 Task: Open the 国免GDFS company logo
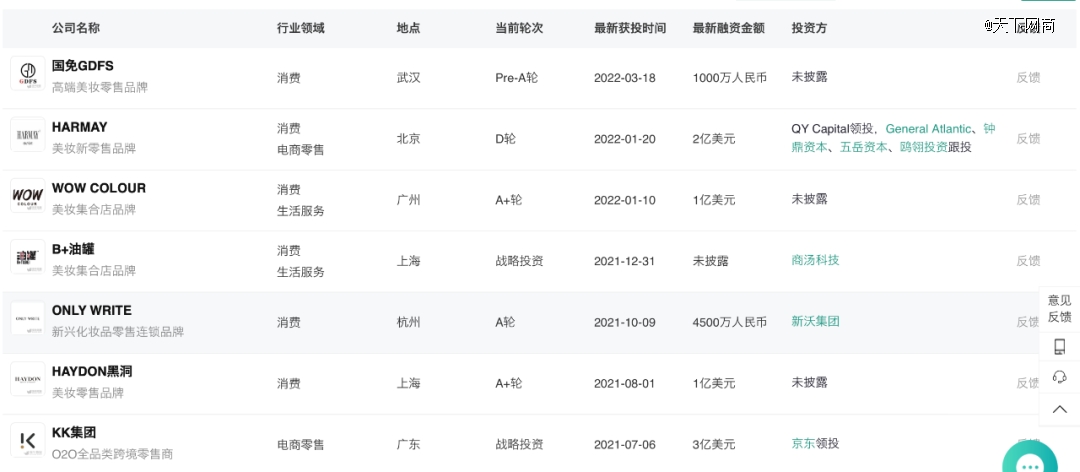pos(28,74)
